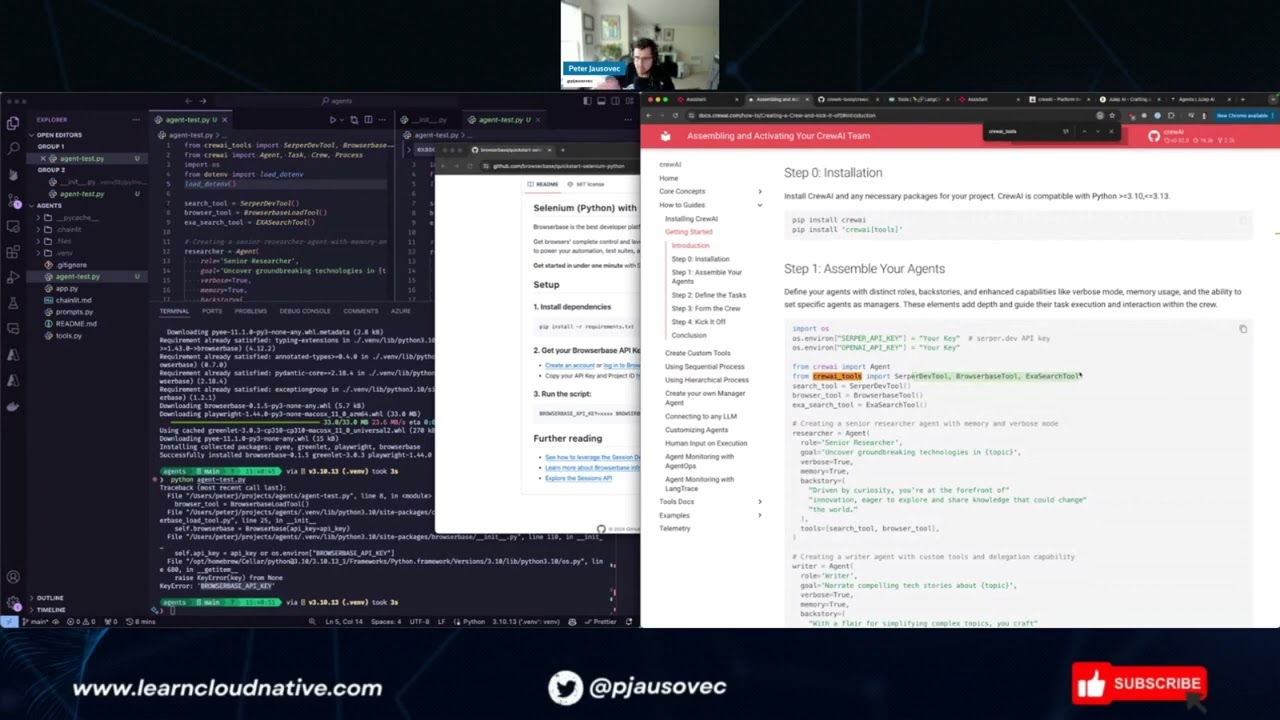The height and width of the screenshot is (720, 1280).
Task: Open Installing CrewAI docs link
Action: coord(691,219)
